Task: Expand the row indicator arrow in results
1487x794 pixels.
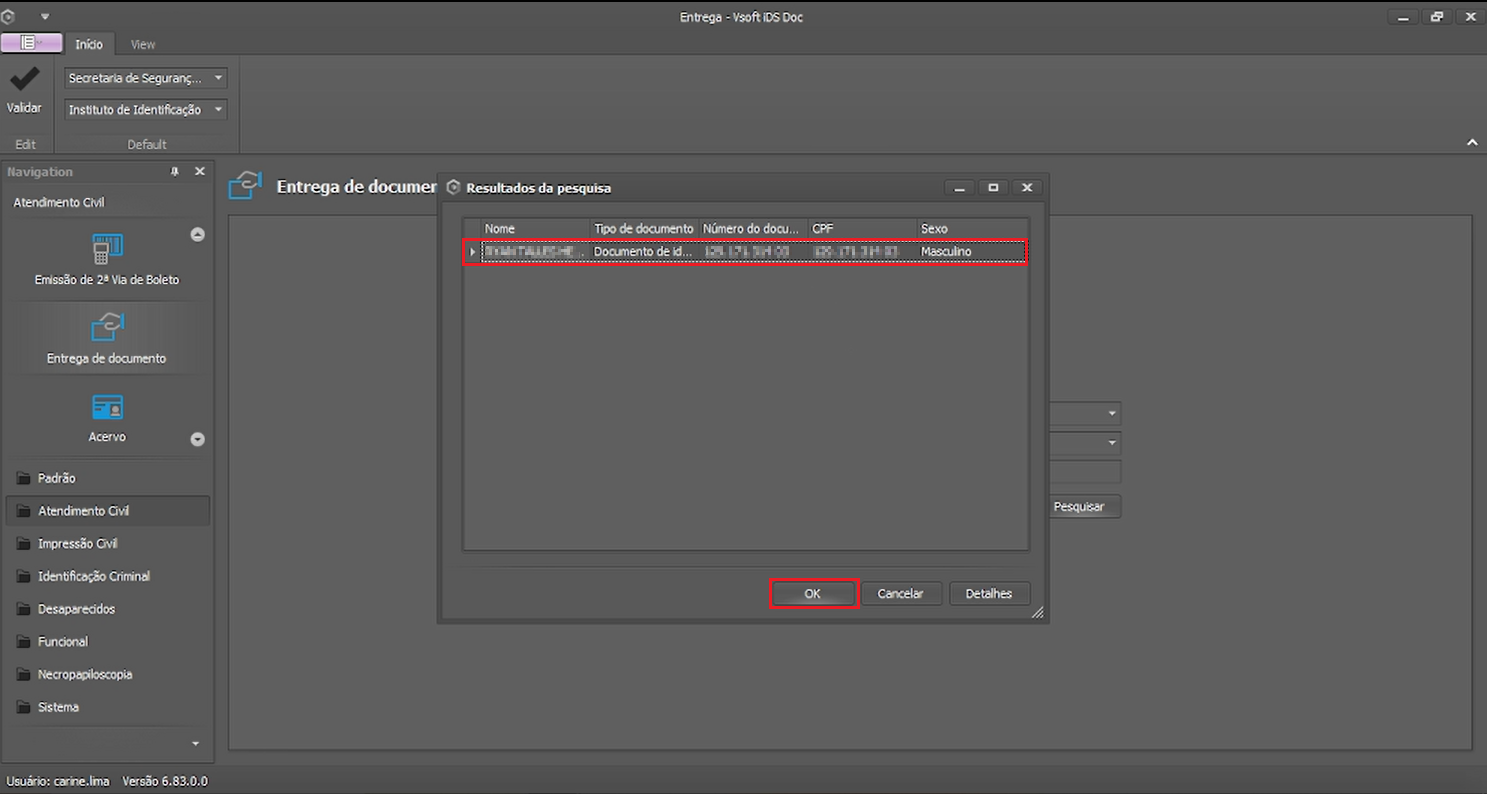Action: 473,252
